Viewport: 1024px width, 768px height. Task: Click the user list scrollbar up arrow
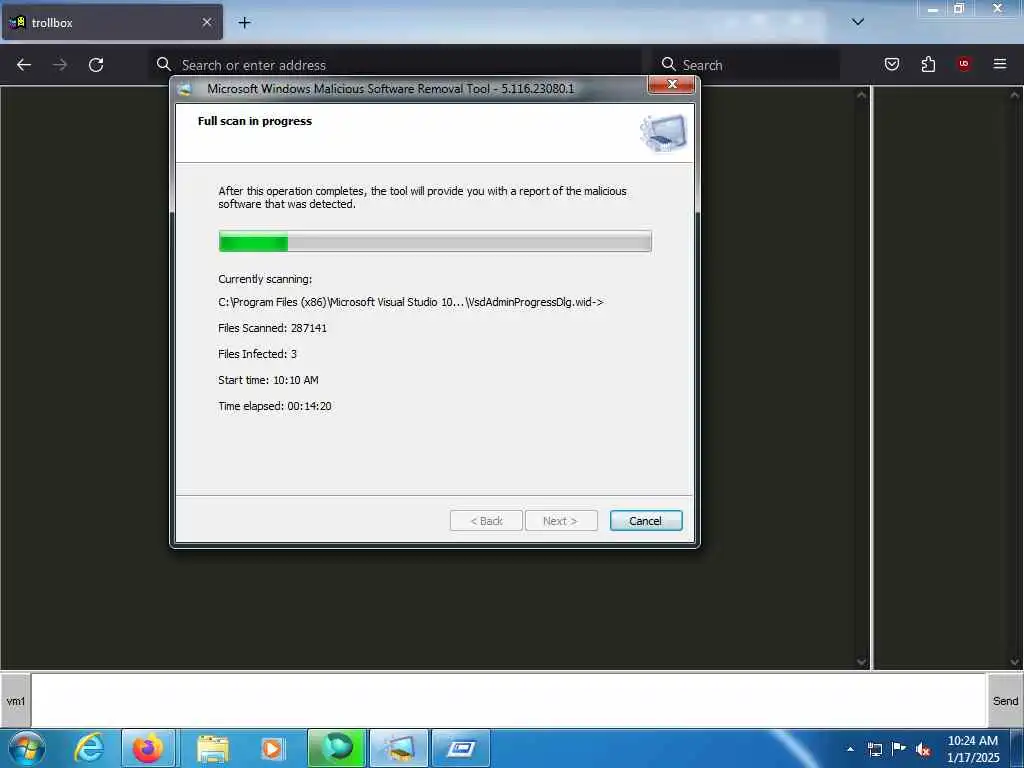click(x=1015, y=95)
